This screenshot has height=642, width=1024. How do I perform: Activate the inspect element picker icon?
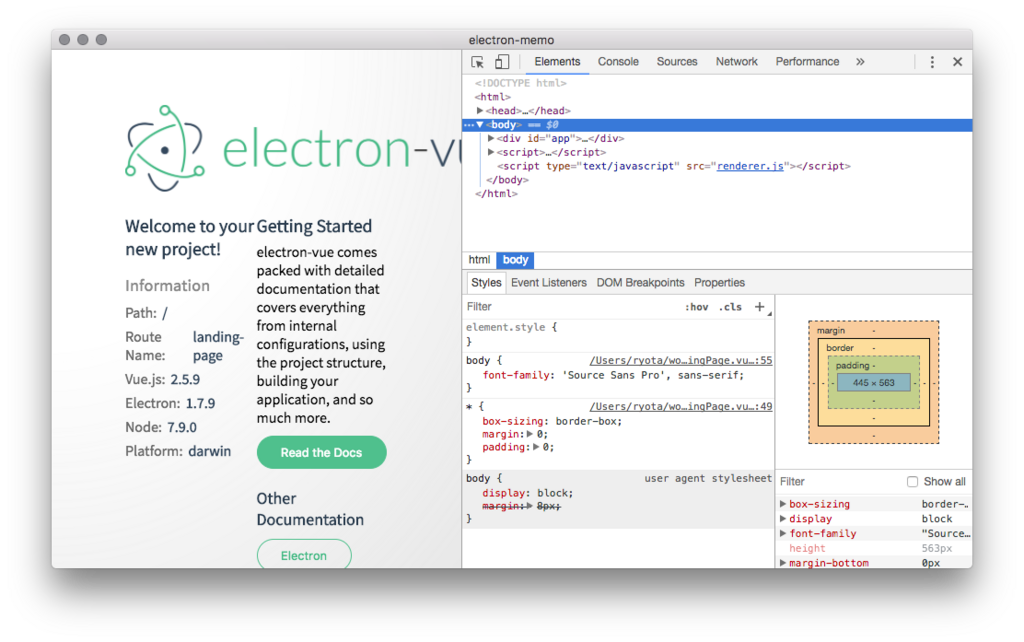(477, 62)
